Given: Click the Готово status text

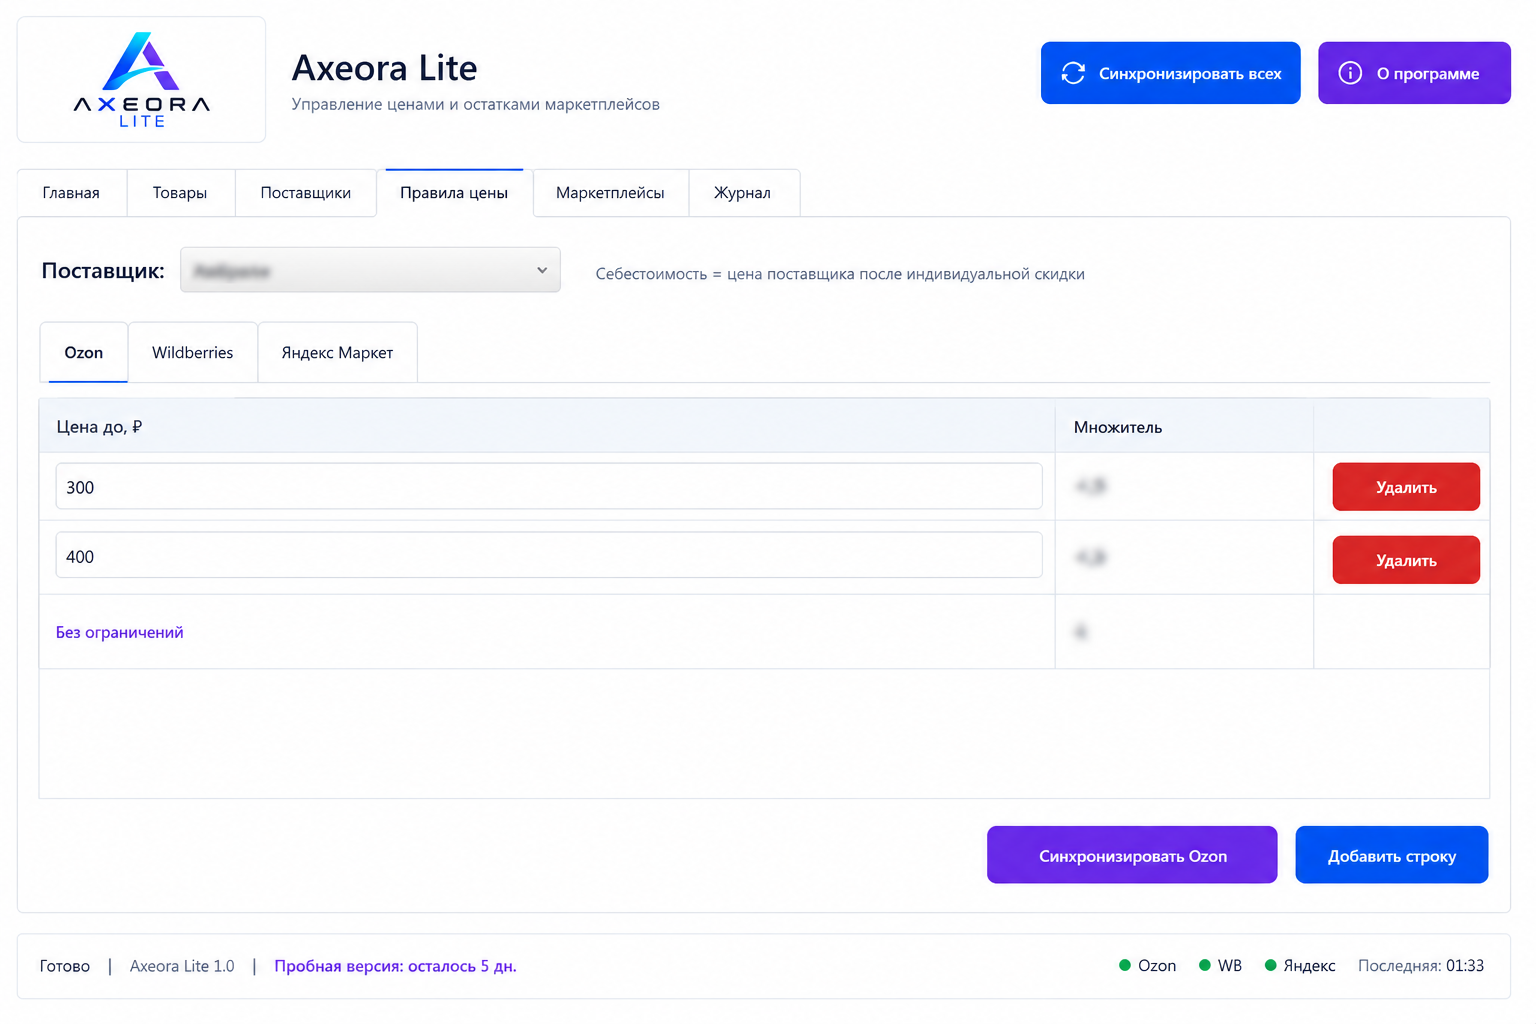Looking at the screenshot, I should 65,966.
